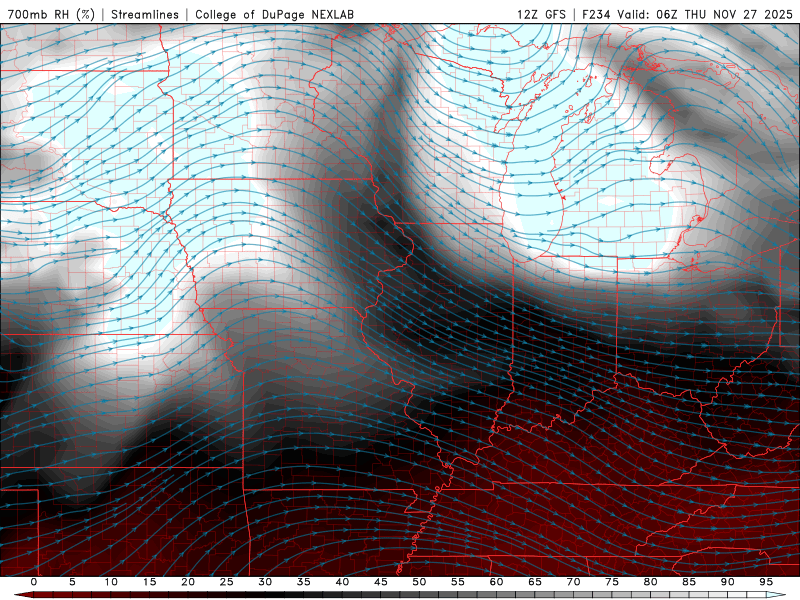Click the relative humidity color scale bar

tap(400, 595)
